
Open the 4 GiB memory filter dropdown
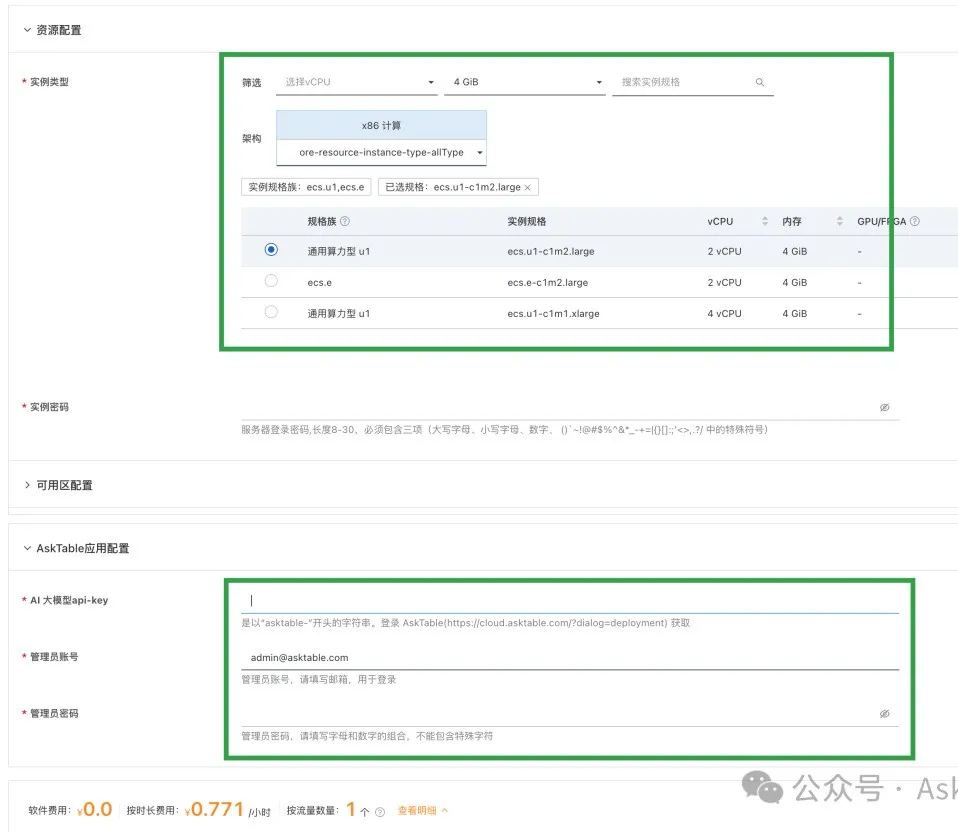pos(598,82)
